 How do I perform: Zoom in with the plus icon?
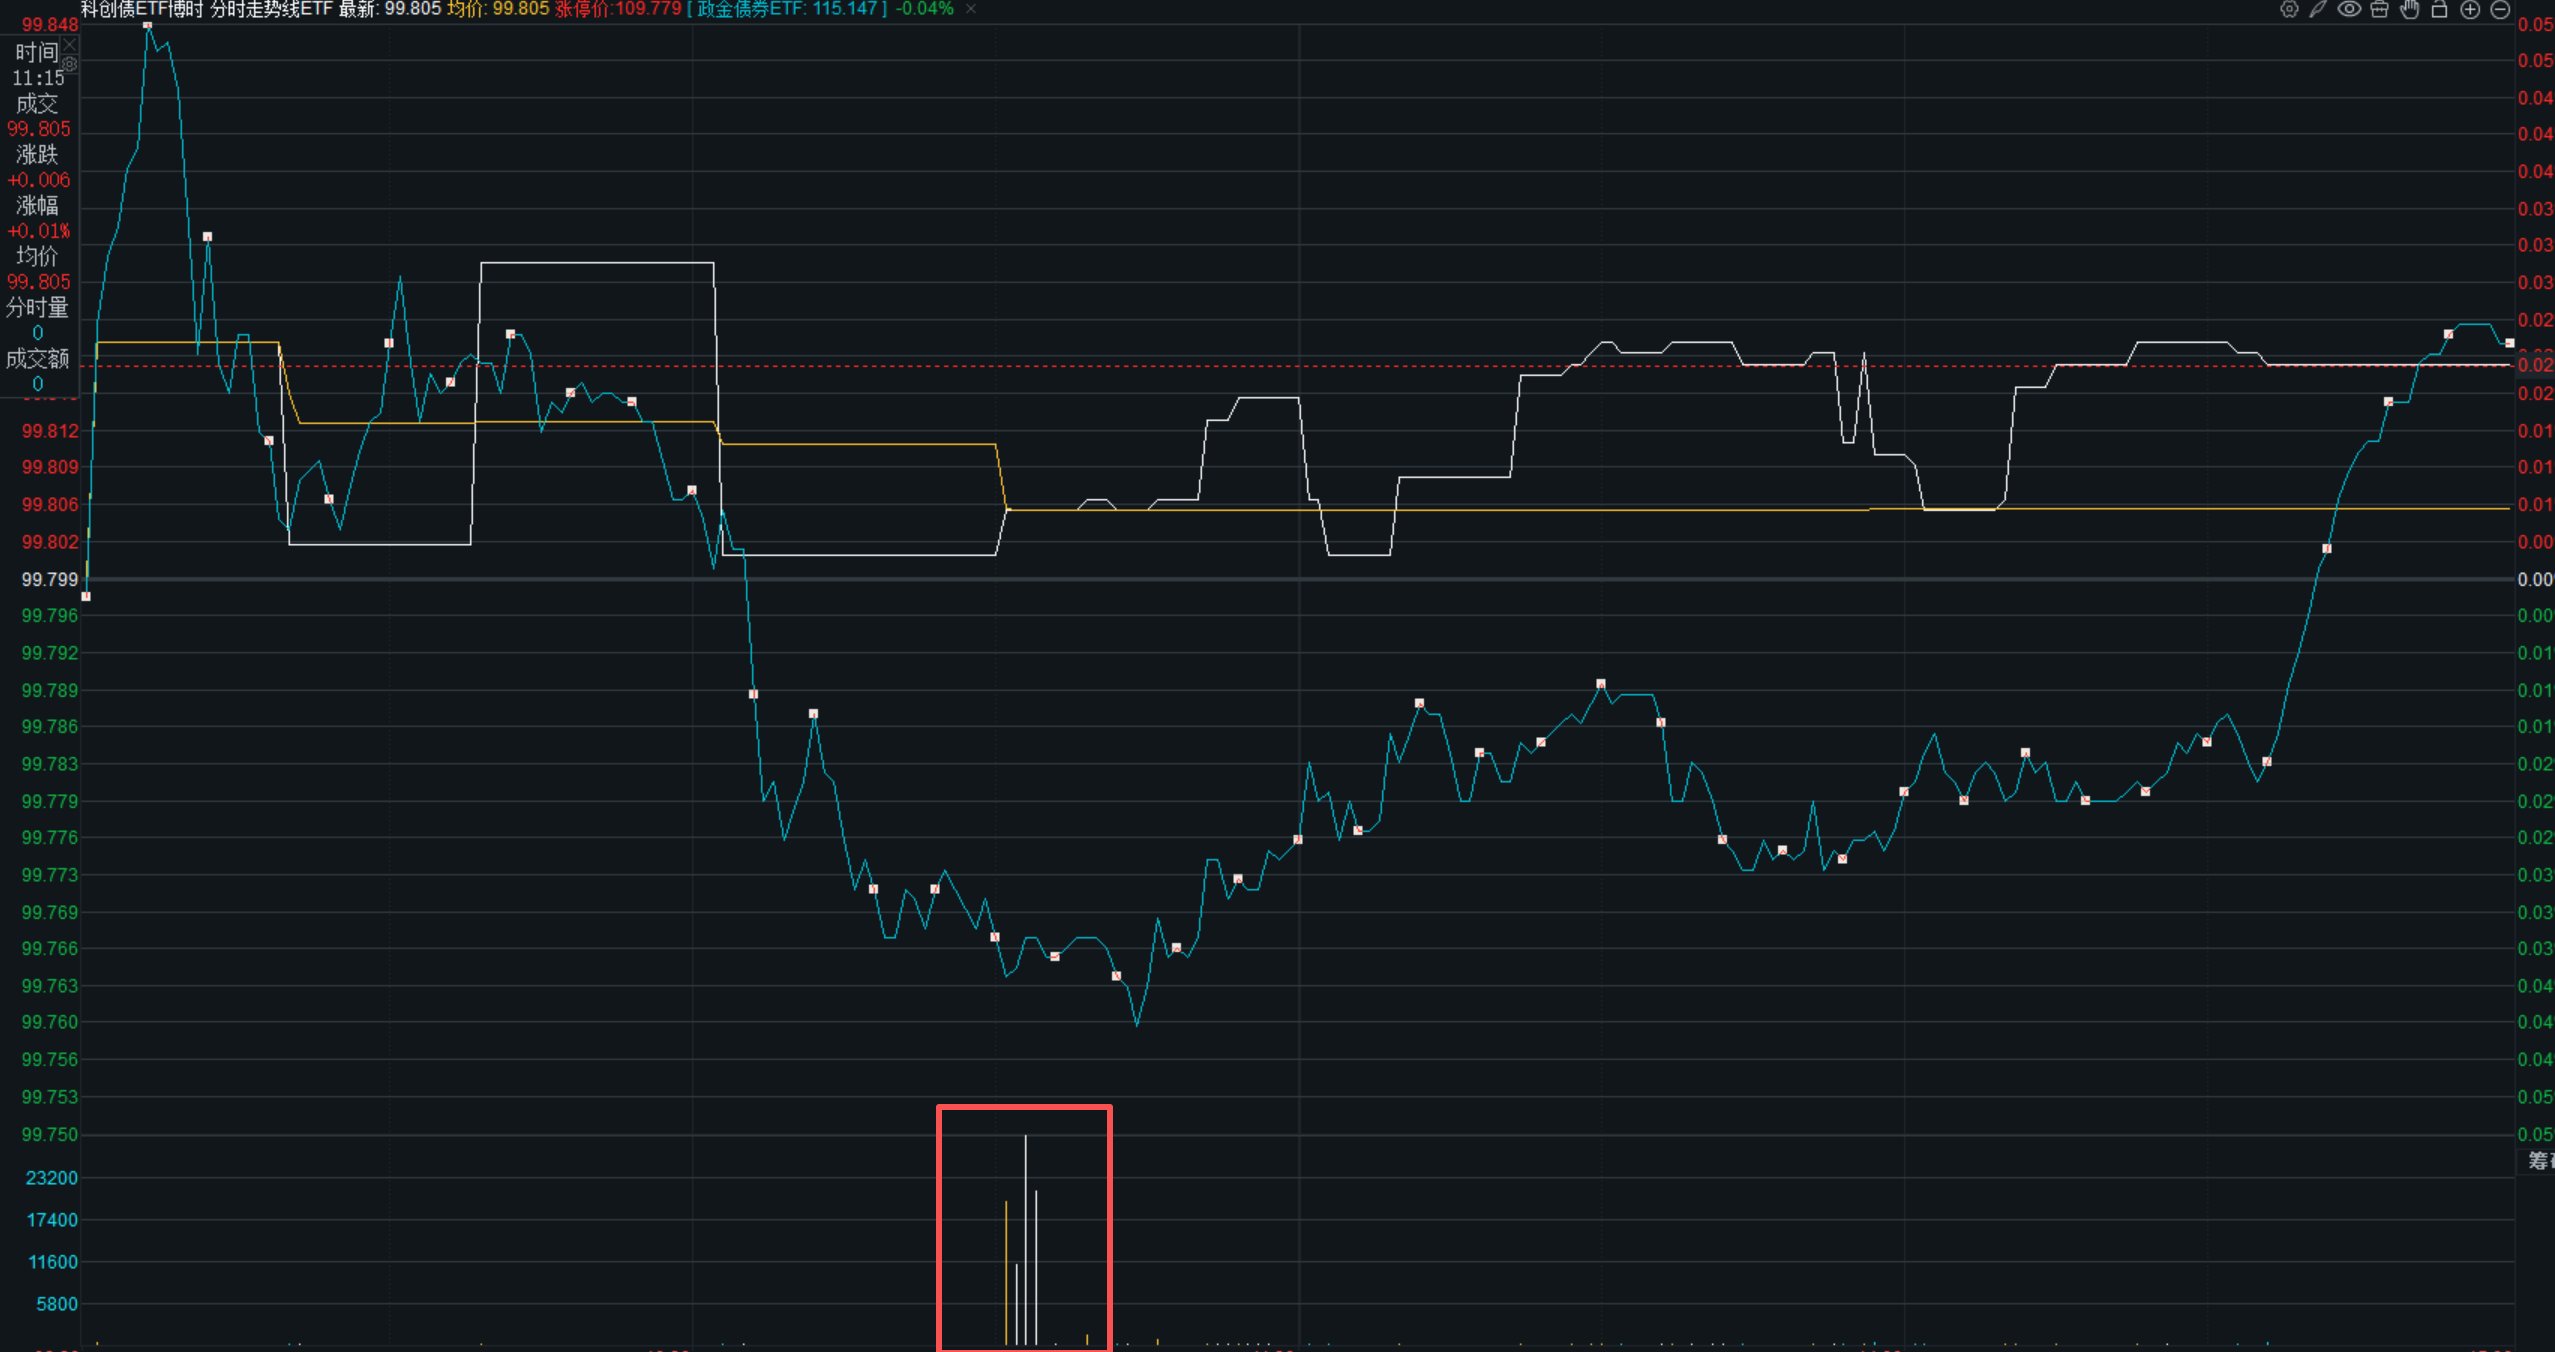(x=2470, y=10)
